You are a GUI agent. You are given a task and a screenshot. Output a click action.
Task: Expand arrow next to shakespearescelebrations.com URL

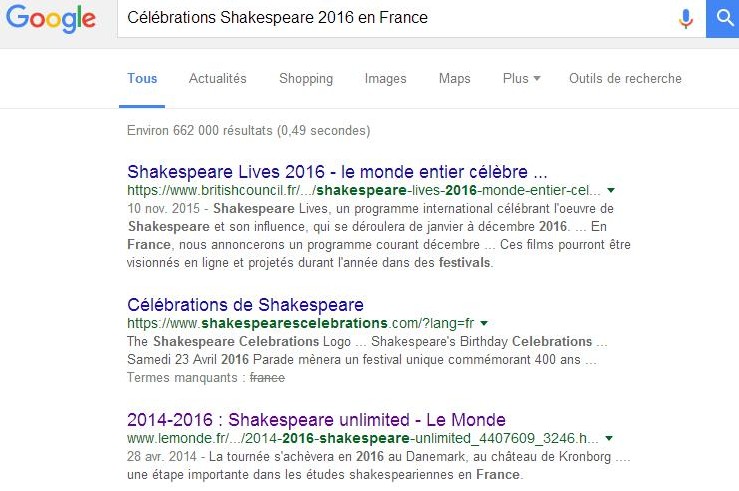484,324
